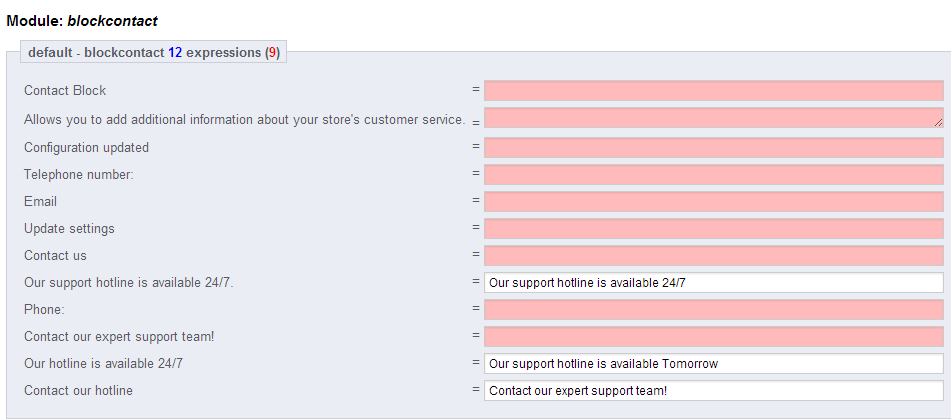Click the Update settings translation field
Image resolution: width=951 pixels, height=419 pixels.
pyautogui.click(x=713, y=229)
